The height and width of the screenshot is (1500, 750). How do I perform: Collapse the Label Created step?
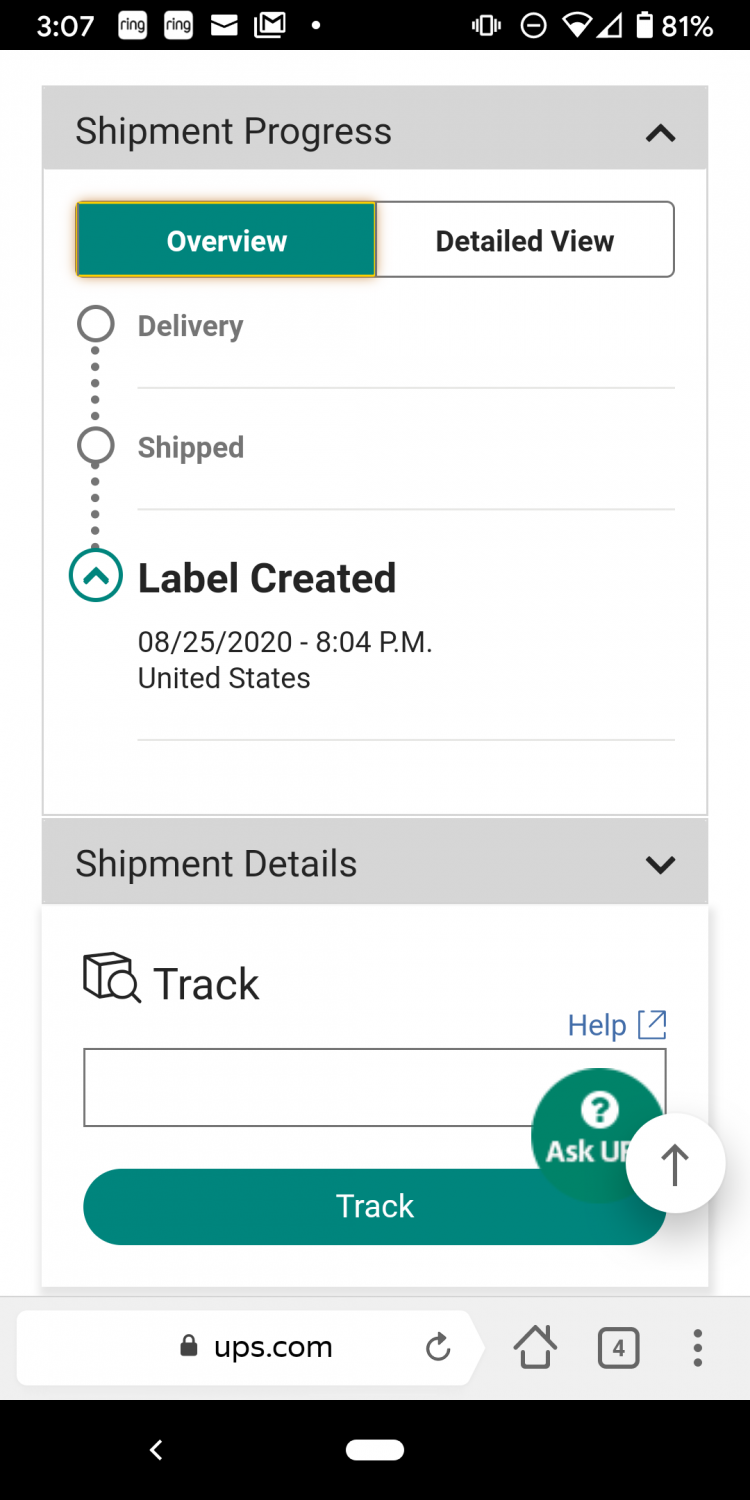click(96, 576)
